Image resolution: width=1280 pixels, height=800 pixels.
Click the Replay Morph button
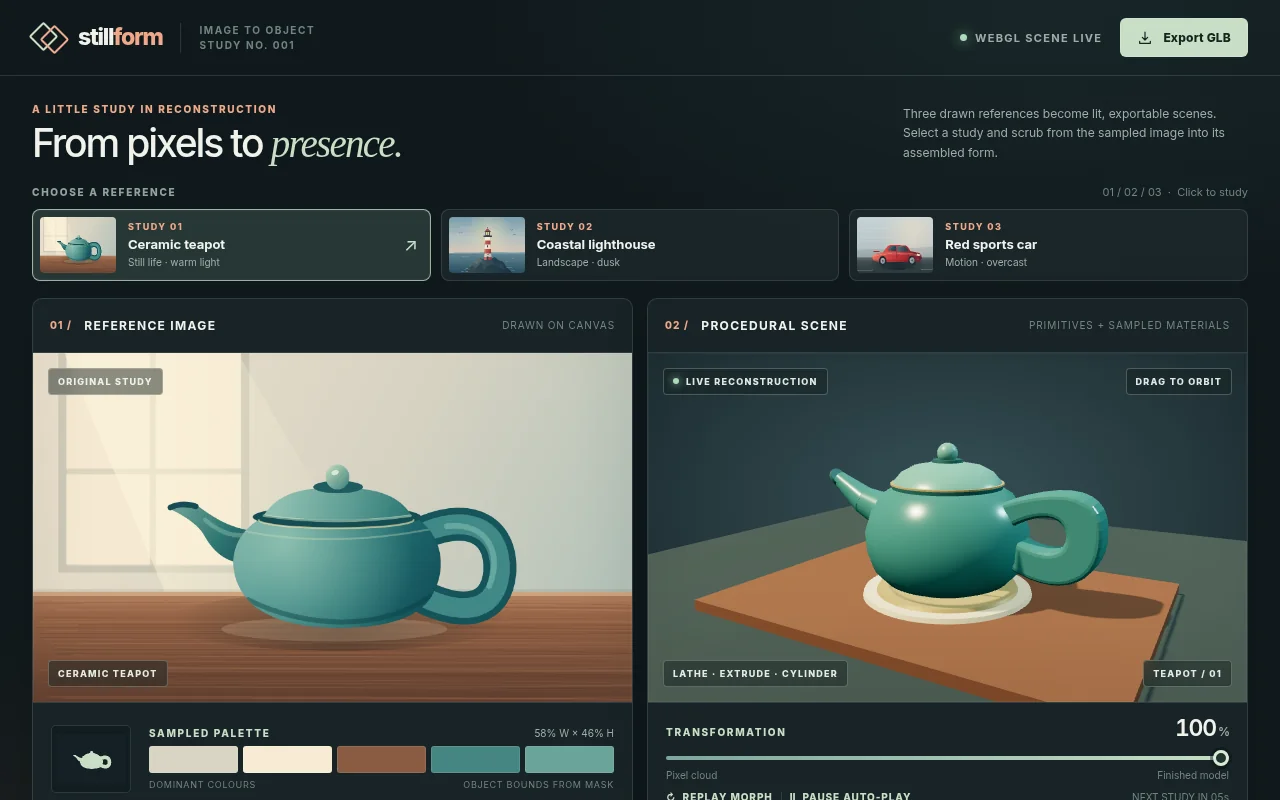tap(719, 797)
